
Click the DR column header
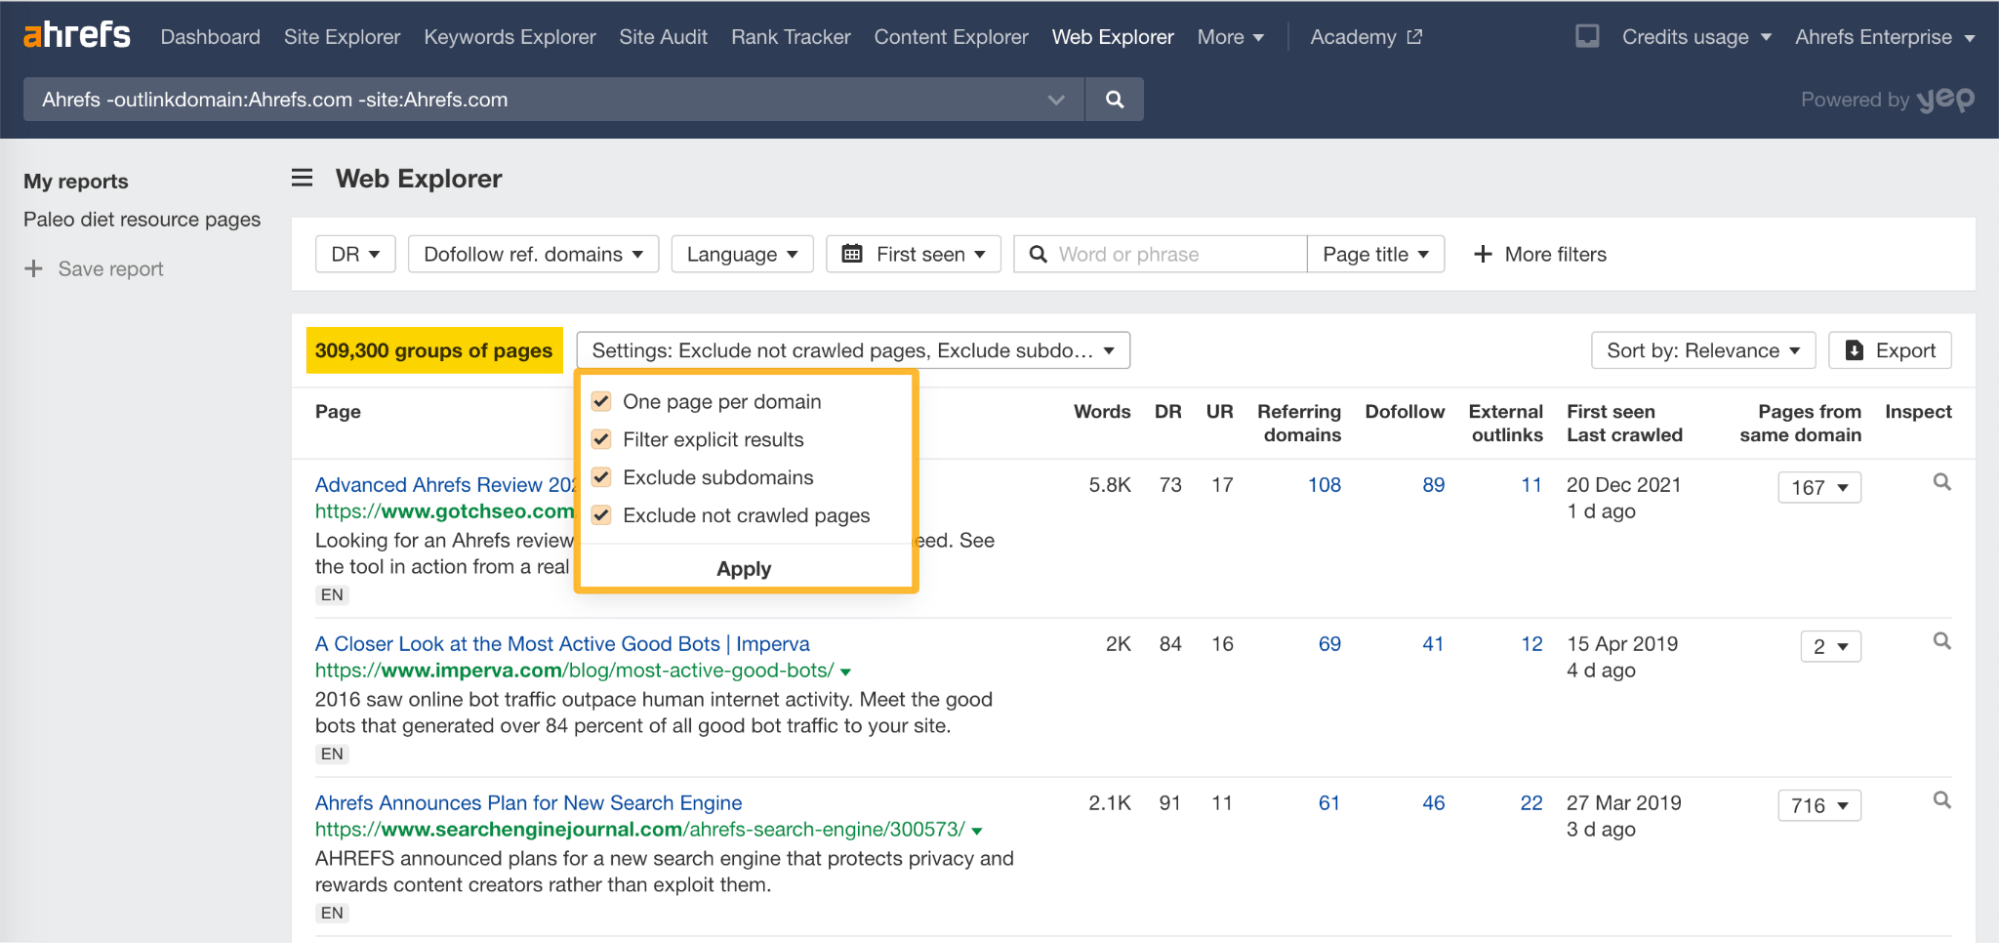point(1167,411)
